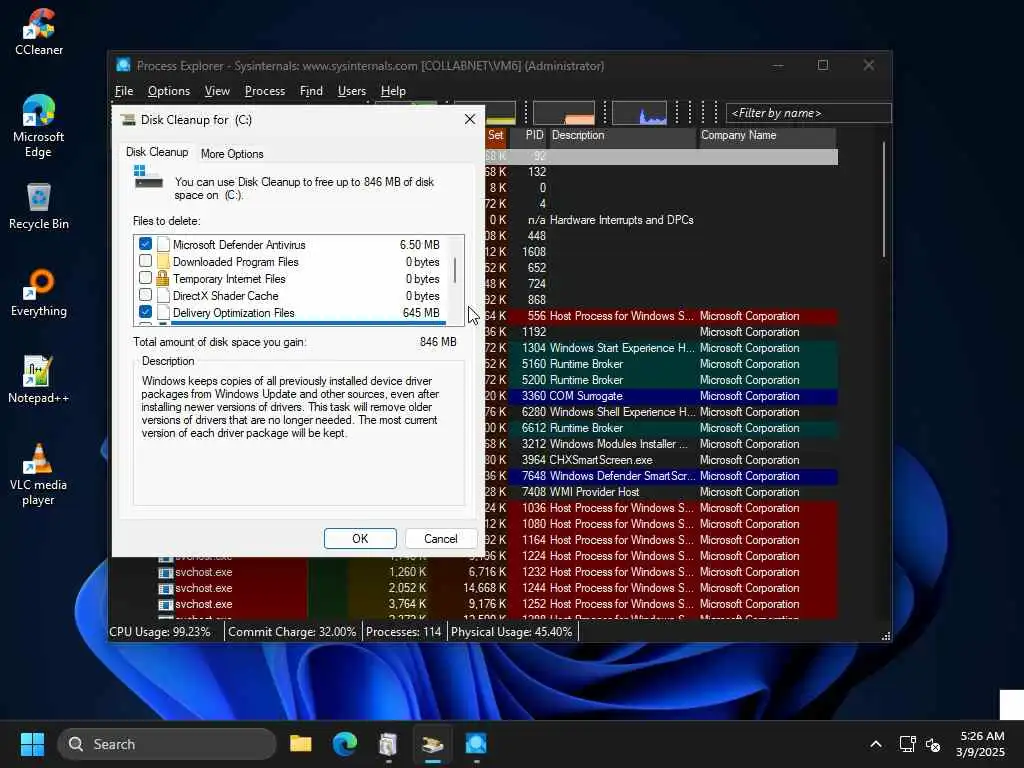This screenshot has height=768, width=1024.
Task: Open CCleaner desktop shortcut
Action: coord(39,31)
